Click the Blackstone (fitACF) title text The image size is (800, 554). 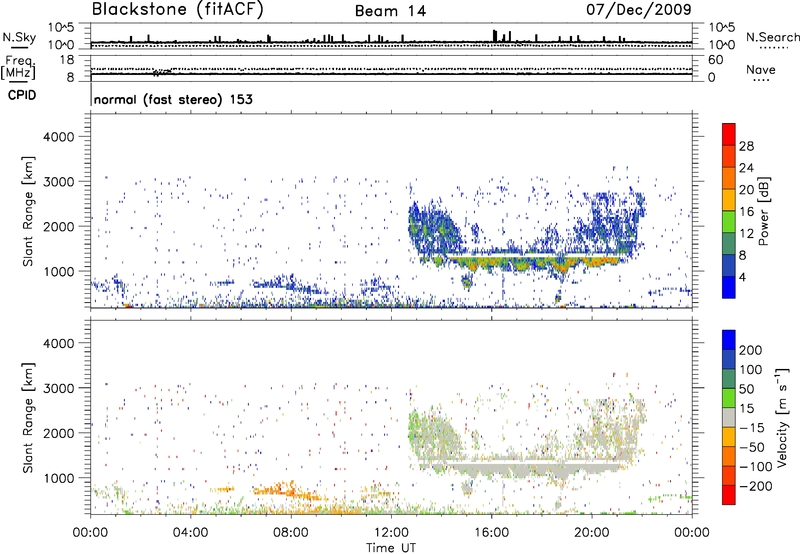tap(177, 10)
